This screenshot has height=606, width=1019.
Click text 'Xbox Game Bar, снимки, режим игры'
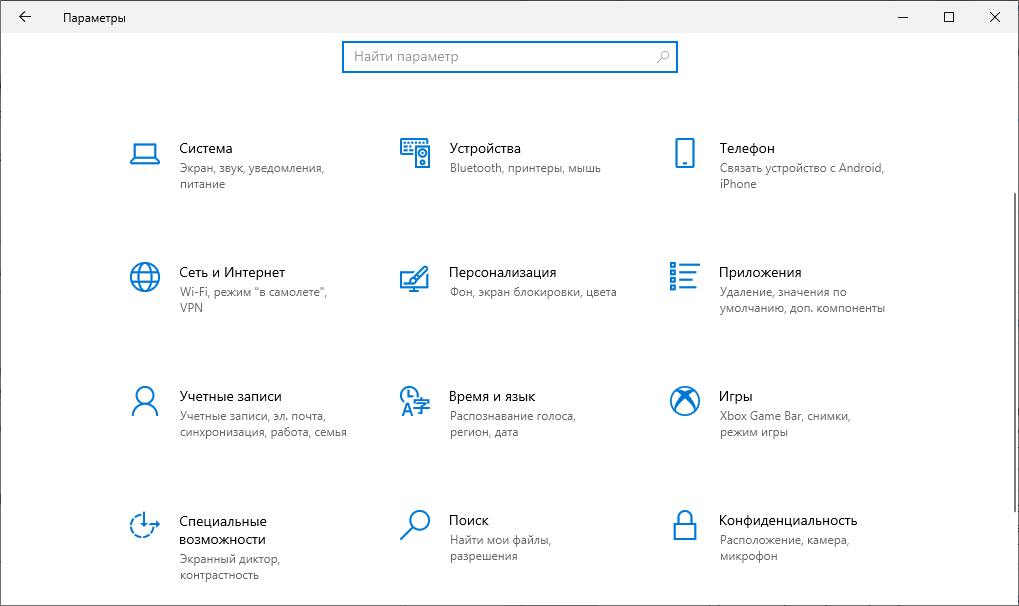[x=785, y=424]
